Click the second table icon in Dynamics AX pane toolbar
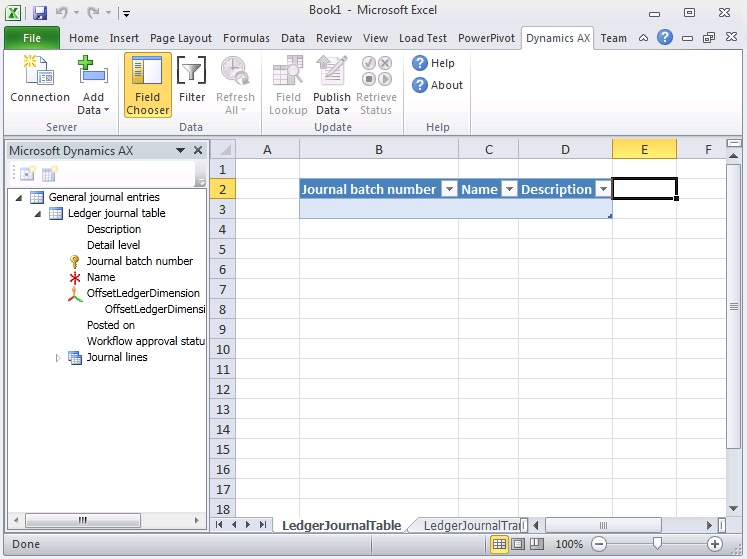 (50, 173)
